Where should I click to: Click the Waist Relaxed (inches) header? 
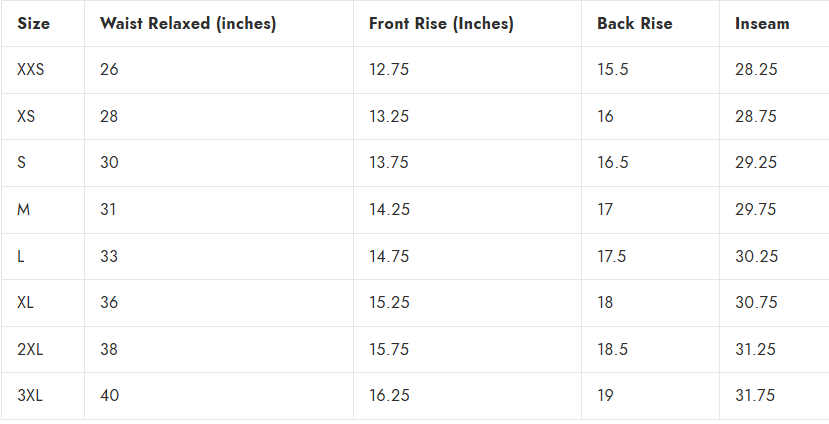pos(188,24)
